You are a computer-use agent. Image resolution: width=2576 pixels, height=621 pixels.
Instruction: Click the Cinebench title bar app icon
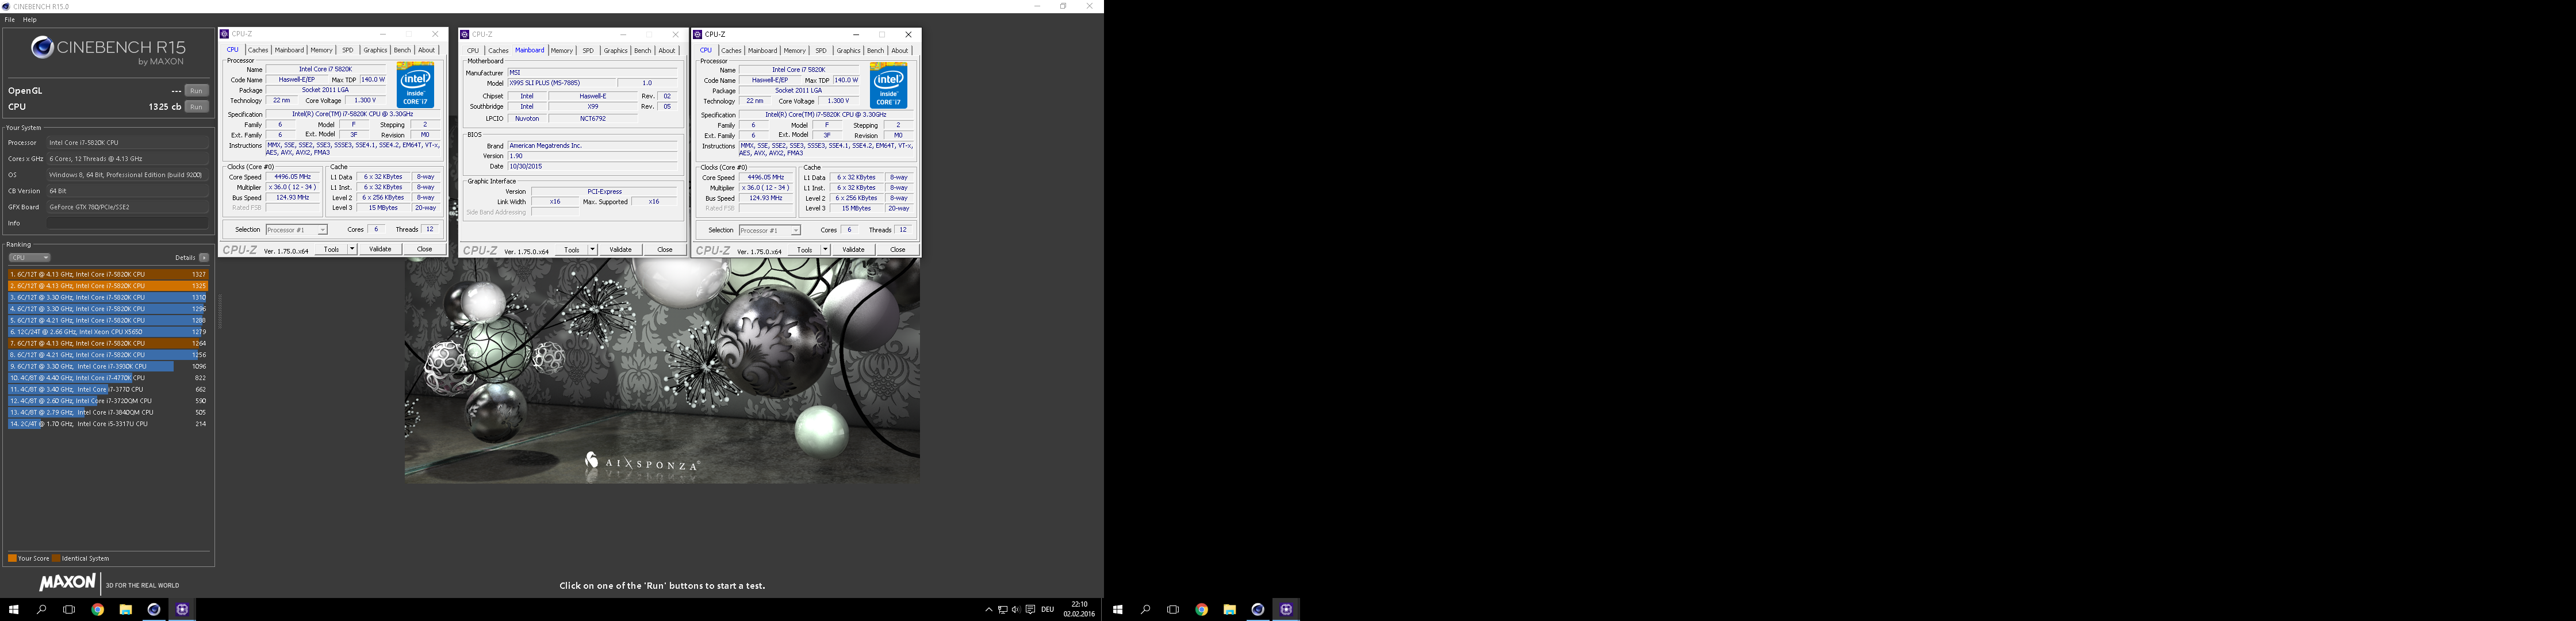[x=7, y=6]
